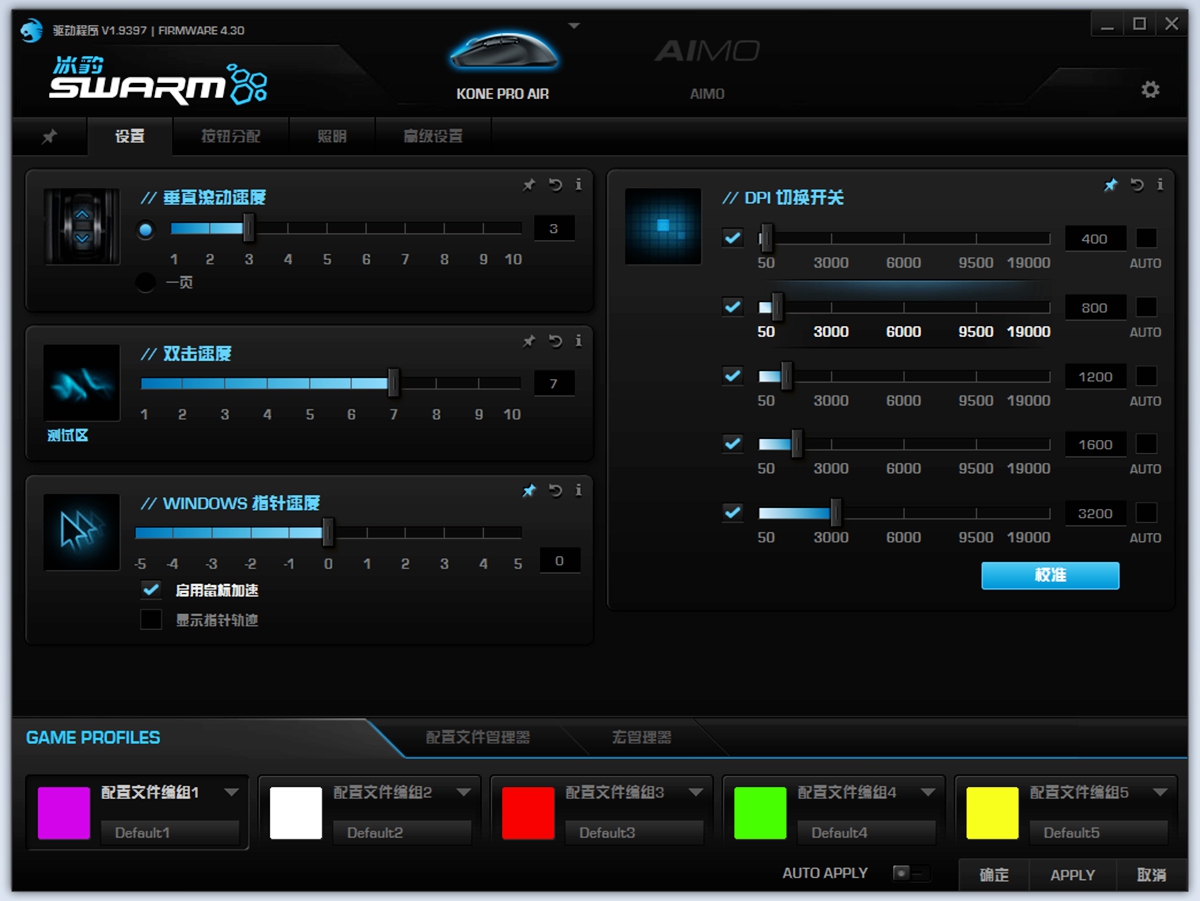
Task: Click the 校准 calibrate button
Action: pyautogui.click(x=1050, y=575)
